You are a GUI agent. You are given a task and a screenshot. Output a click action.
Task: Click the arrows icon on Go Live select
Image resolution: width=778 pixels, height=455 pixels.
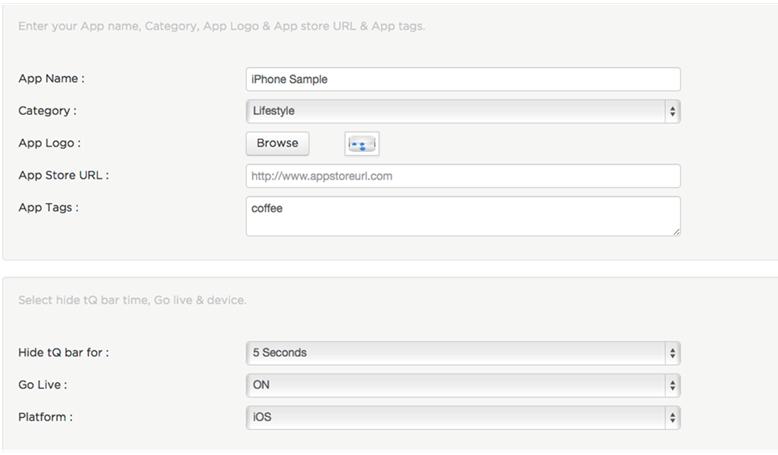tap(672, 385)
